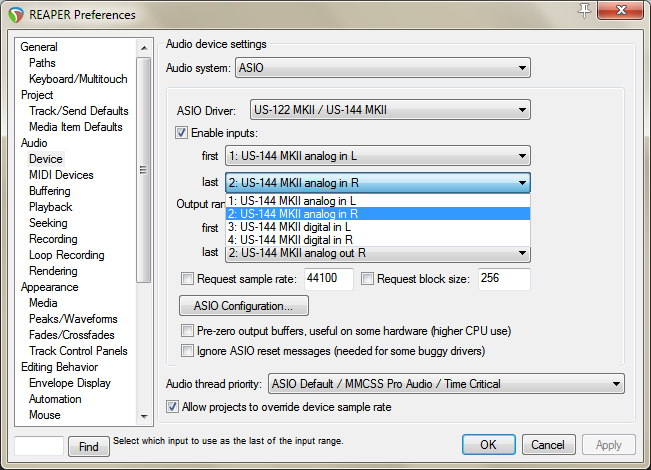Open ASIO Configuration dialog
The width and height of the screenshot is (651, 470).
pyautogui.click(x=244, y=306)
